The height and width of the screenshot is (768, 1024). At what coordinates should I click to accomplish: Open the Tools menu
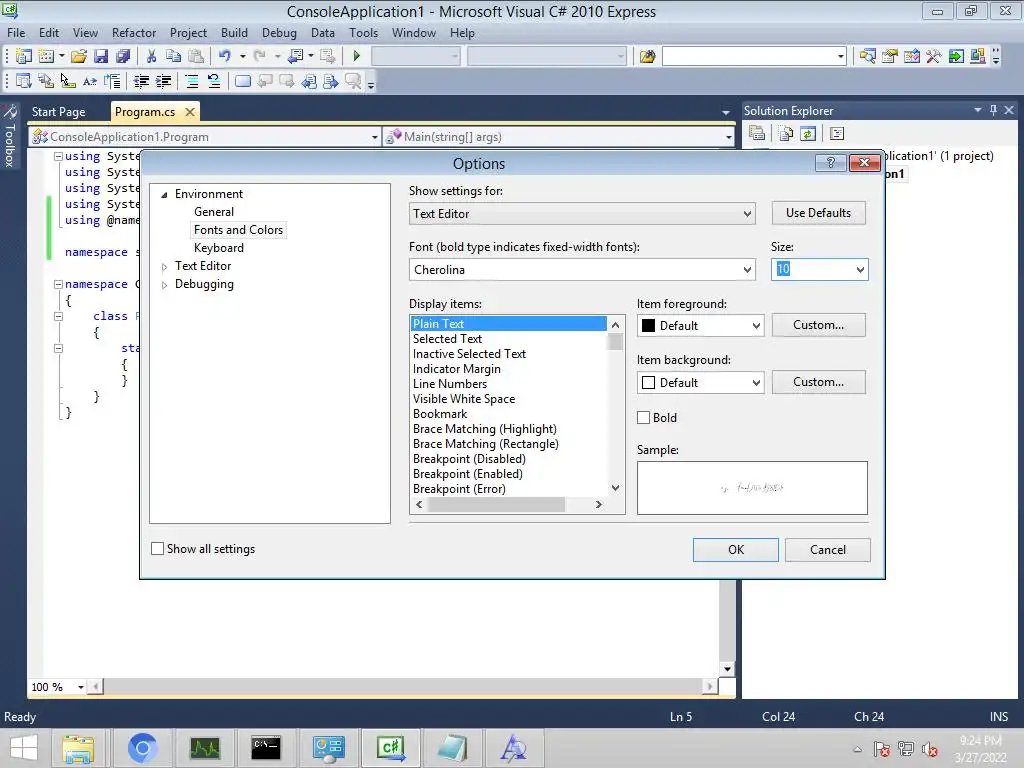pyautogui.click(x=363, y=33)
